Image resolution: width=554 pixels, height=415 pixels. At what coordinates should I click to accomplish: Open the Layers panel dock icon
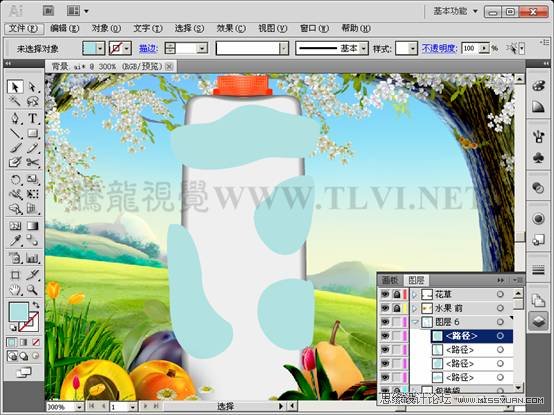pyautogui.click(x=538, y=321)
